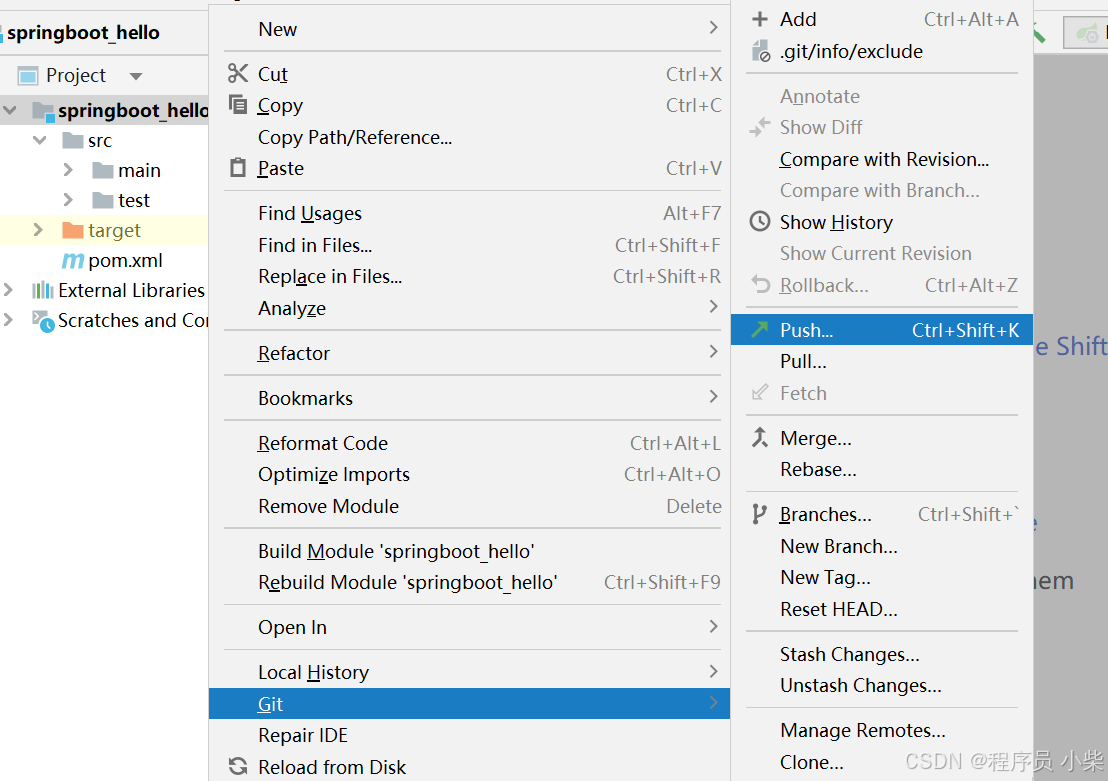
Task: Click the Merge fork icon
Action: [760, 438]
